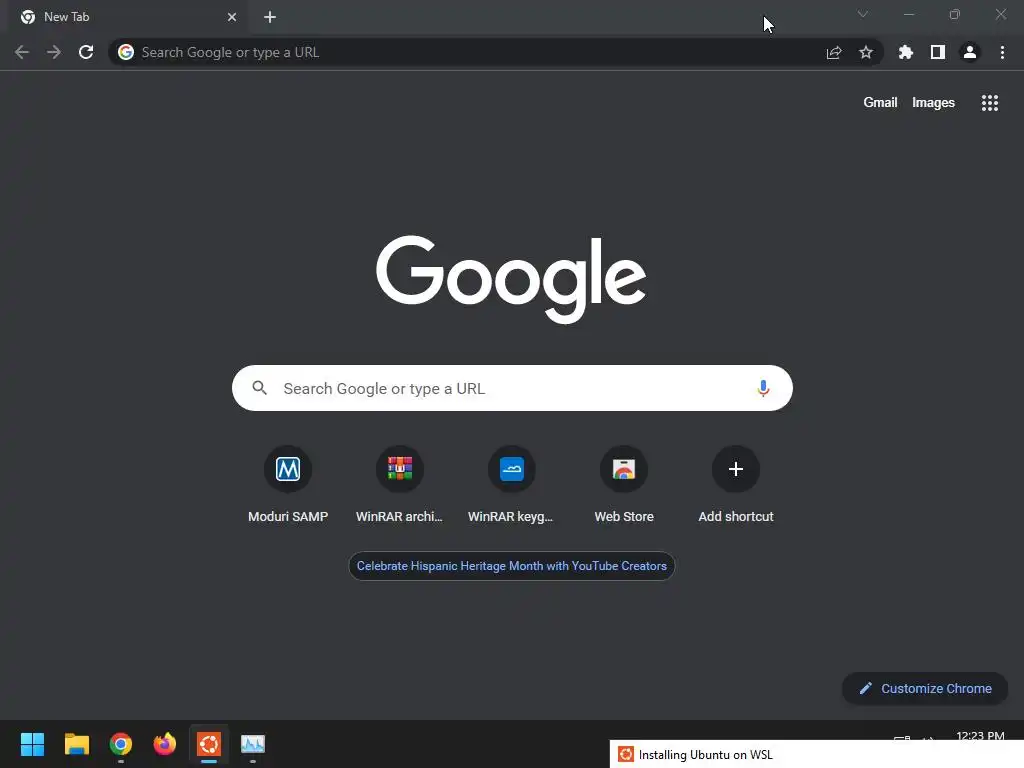This screenshot has height=768, width=1024.
Task: Open the tab search chevron
Action: click(x=863, y=14)
